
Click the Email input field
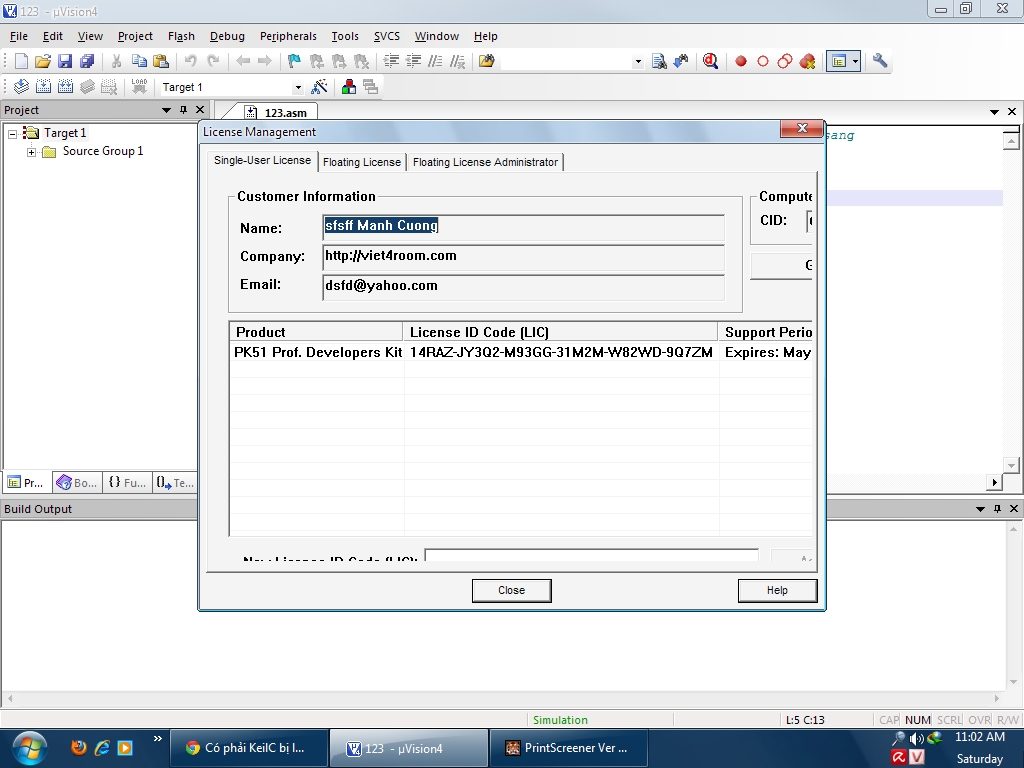coord(524,287)
